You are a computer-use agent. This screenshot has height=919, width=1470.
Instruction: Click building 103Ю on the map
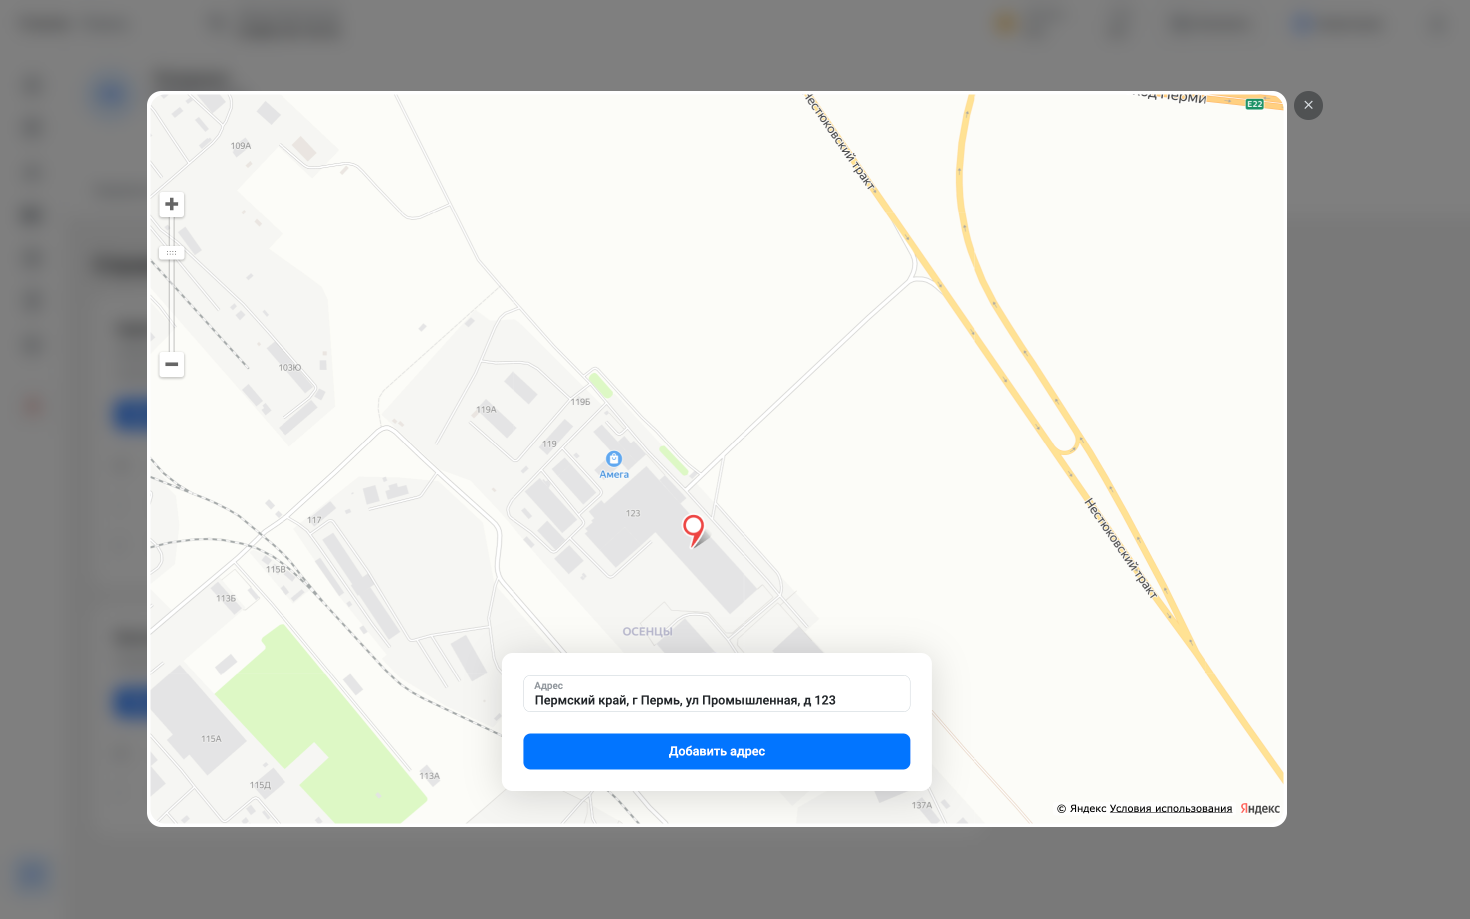point(290,368)
